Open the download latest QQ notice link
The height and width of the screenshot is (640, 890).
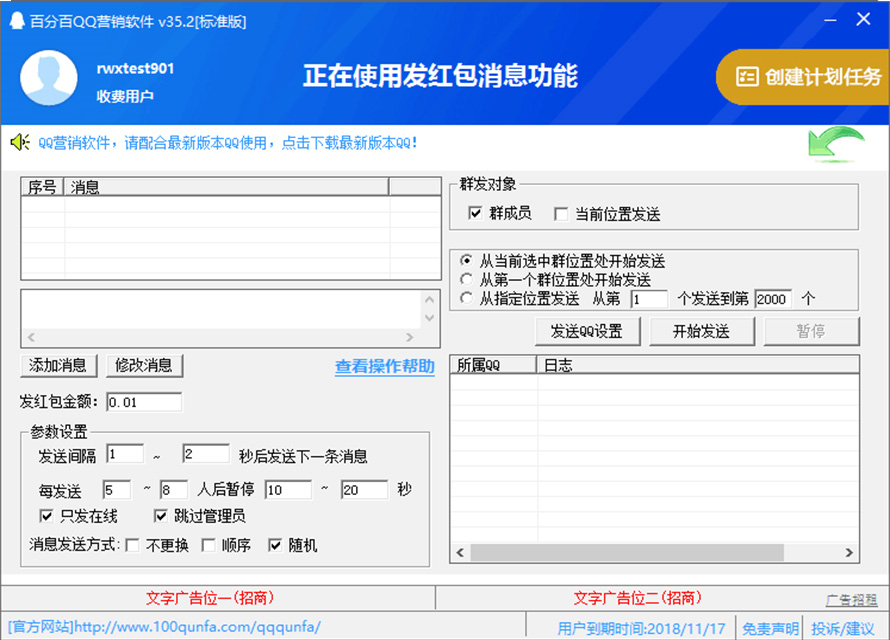click(228, 143)
